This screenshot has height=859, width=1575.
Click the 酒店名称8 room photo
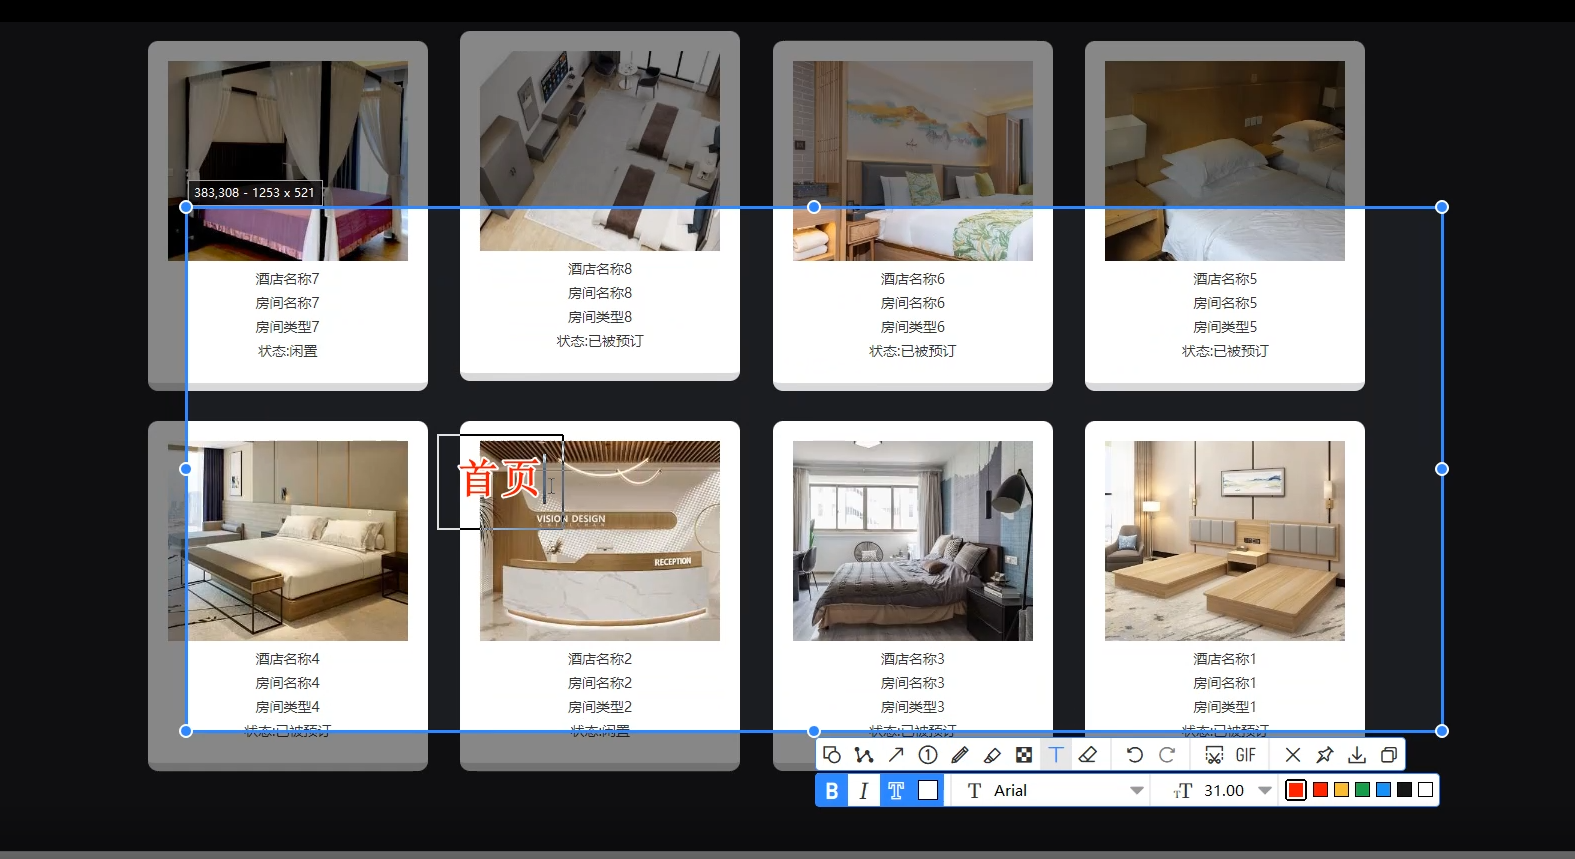600,151
